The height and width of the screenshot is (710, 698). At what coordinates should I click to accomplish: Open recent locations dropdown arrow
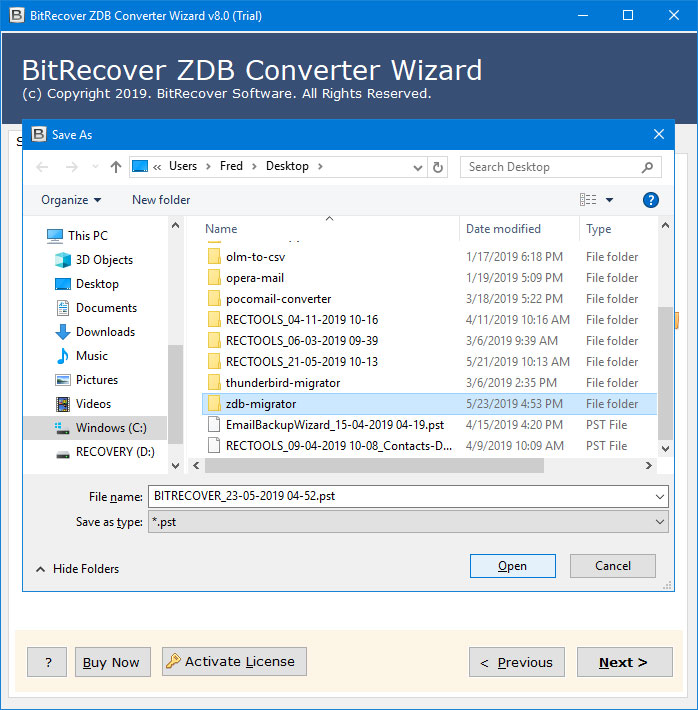click(95, 167)
